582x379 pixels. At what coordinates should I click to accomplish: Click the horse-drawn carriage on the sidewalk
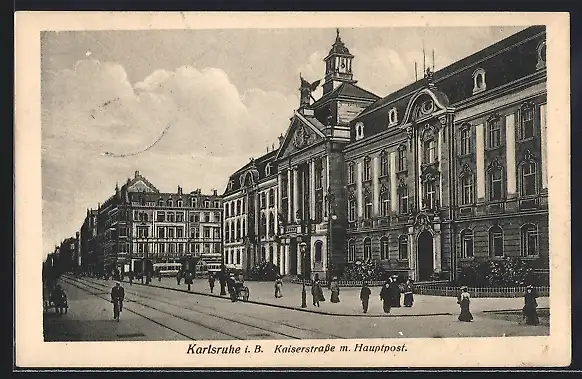pos(238,288)
